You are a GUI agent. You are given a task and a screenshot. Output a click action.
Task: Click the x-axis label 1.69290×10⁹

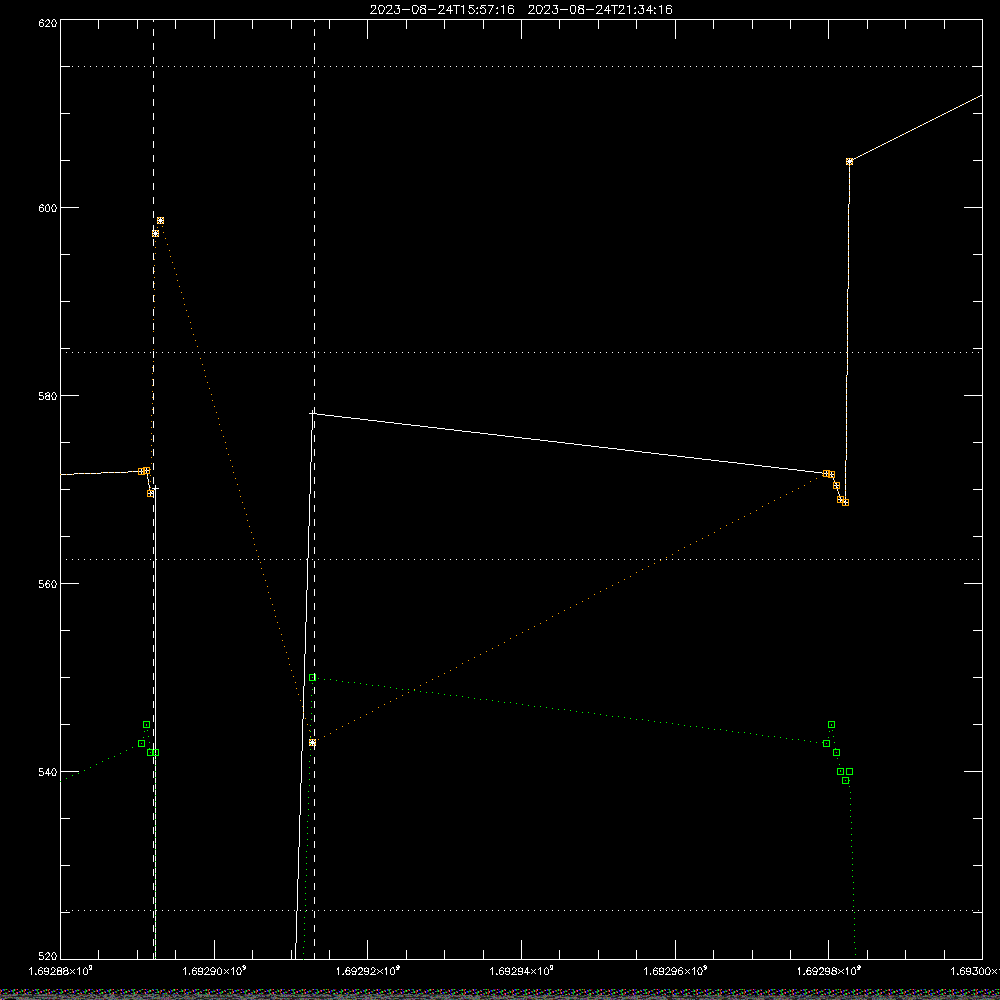click(x=214, y=971)
